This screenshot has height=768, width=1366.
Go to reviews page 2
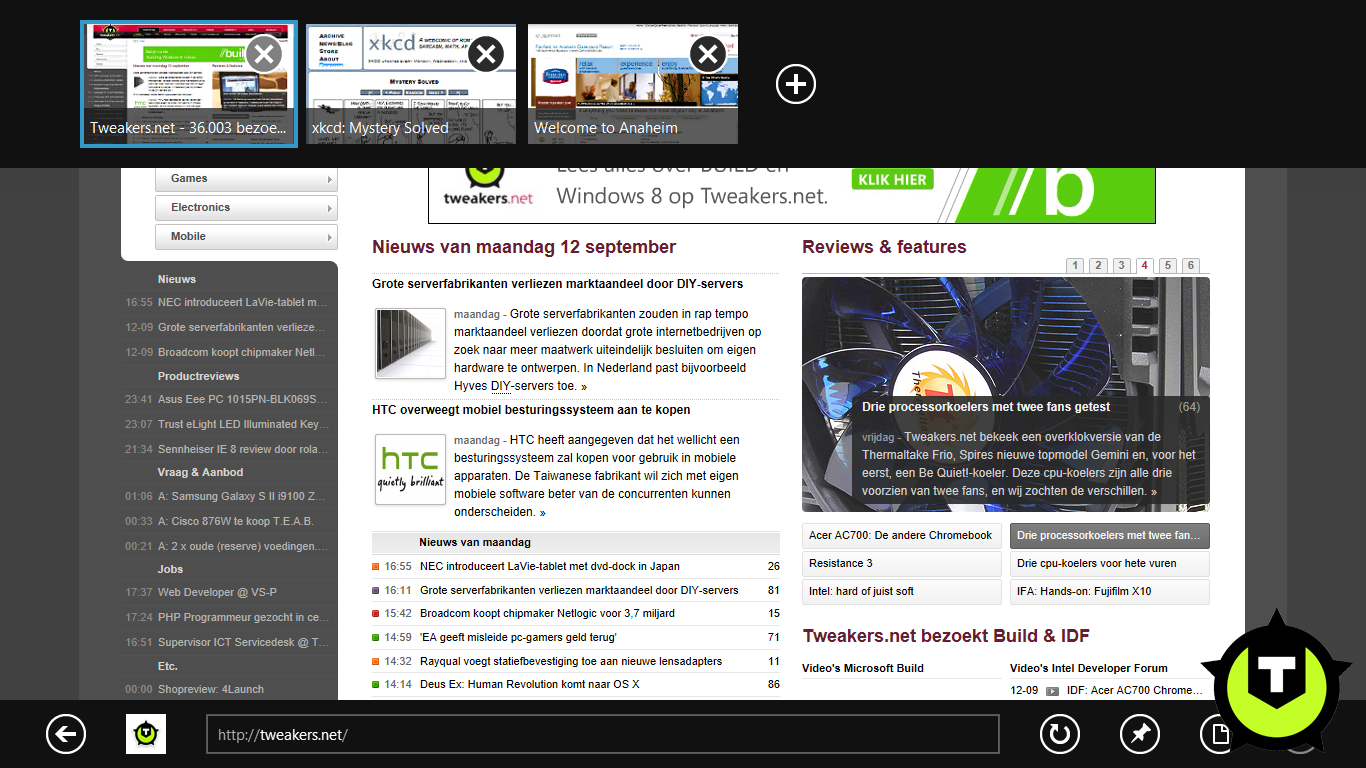1098,265
